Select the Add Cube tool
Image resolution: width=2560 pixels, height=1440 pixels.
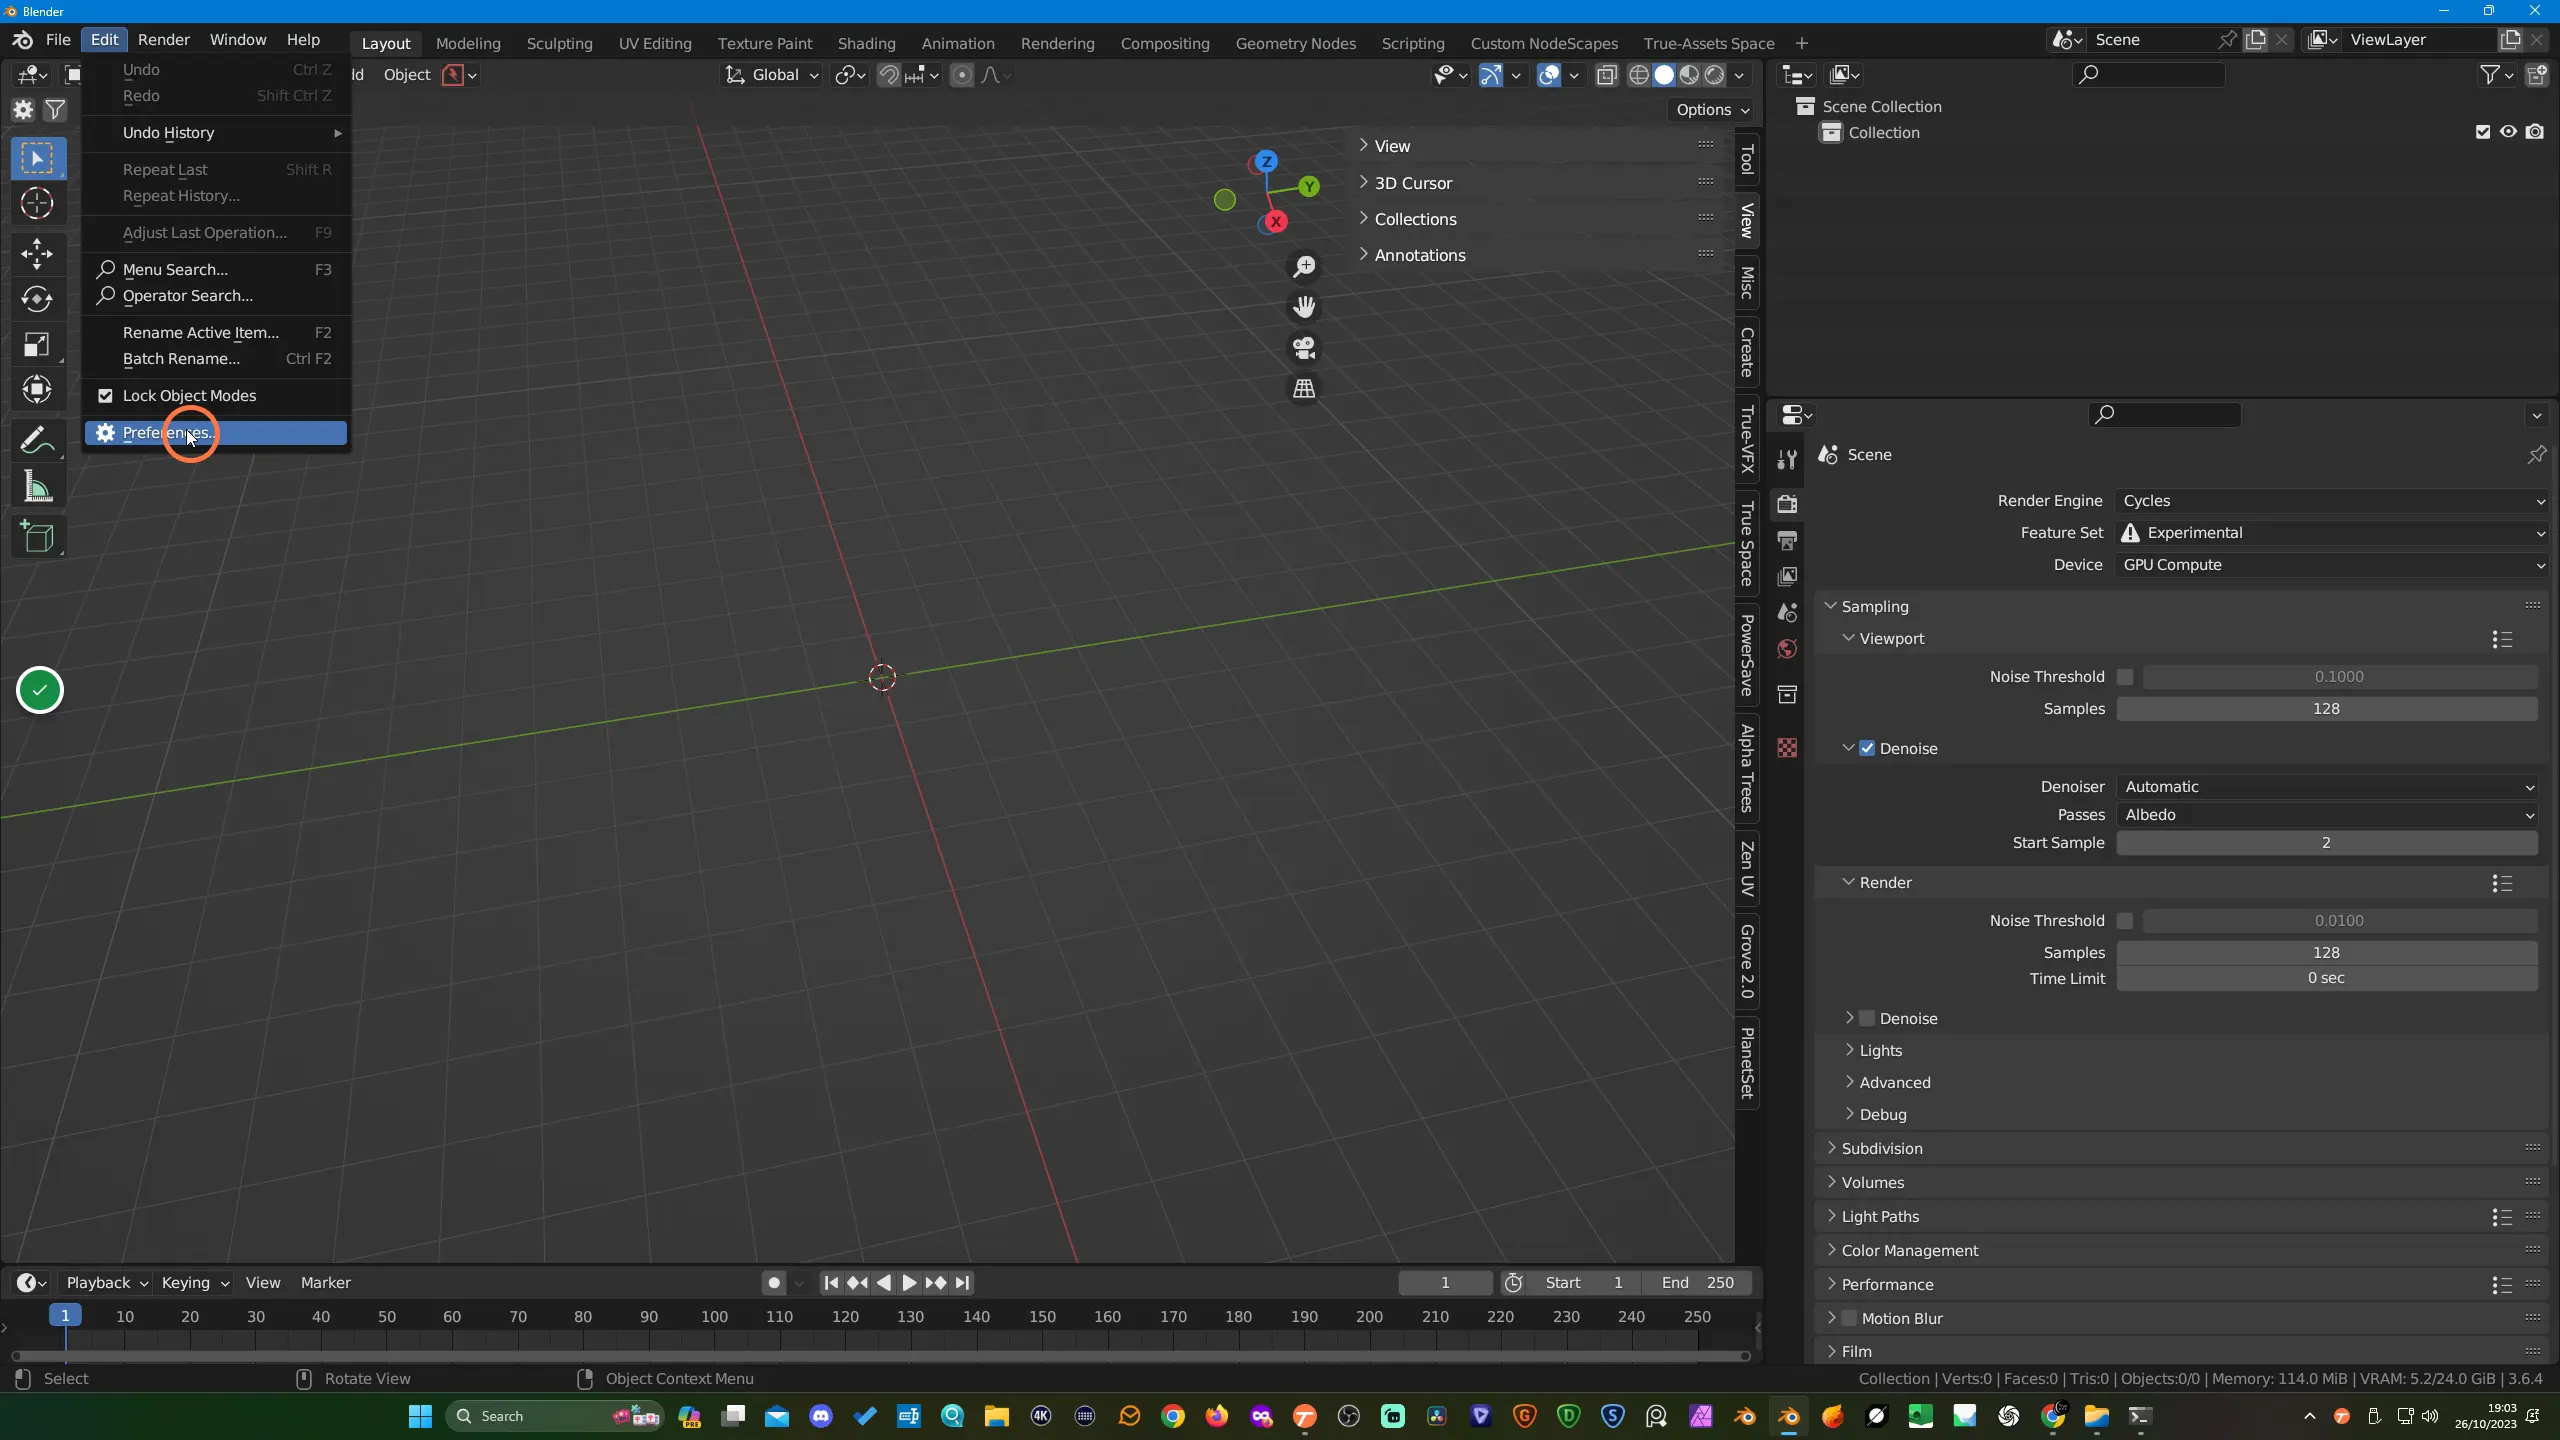(37, 537)
